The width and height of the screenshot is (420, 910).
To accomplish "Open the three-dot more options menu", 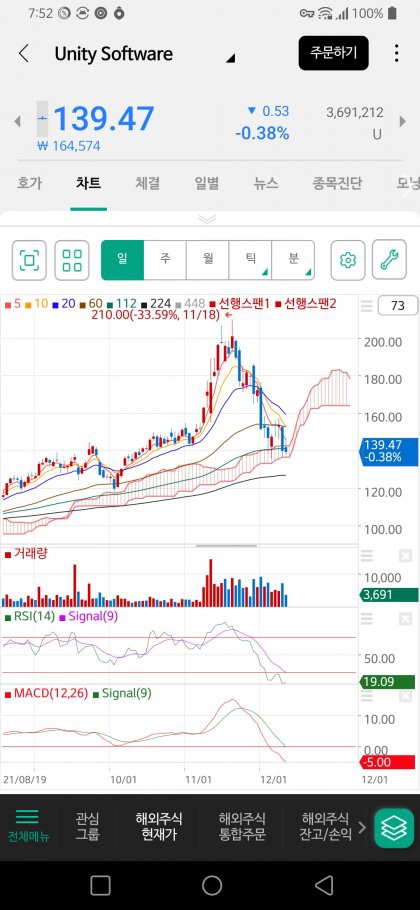I will tap(396, 53).
